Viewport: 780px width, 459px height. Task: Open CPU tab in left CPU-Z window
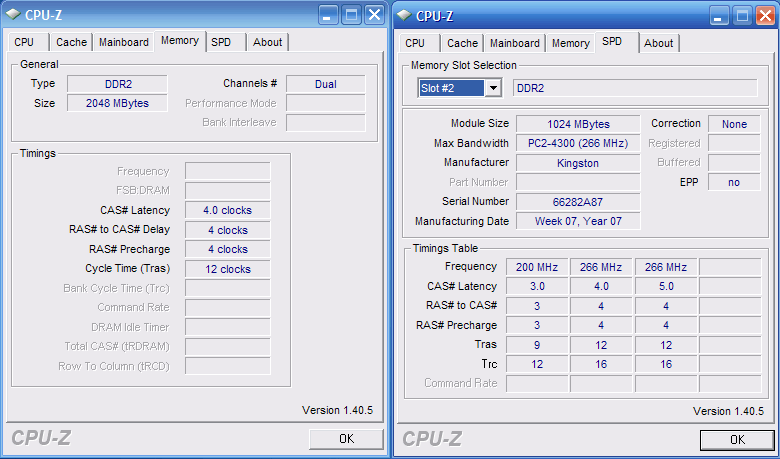pos(28,42)
